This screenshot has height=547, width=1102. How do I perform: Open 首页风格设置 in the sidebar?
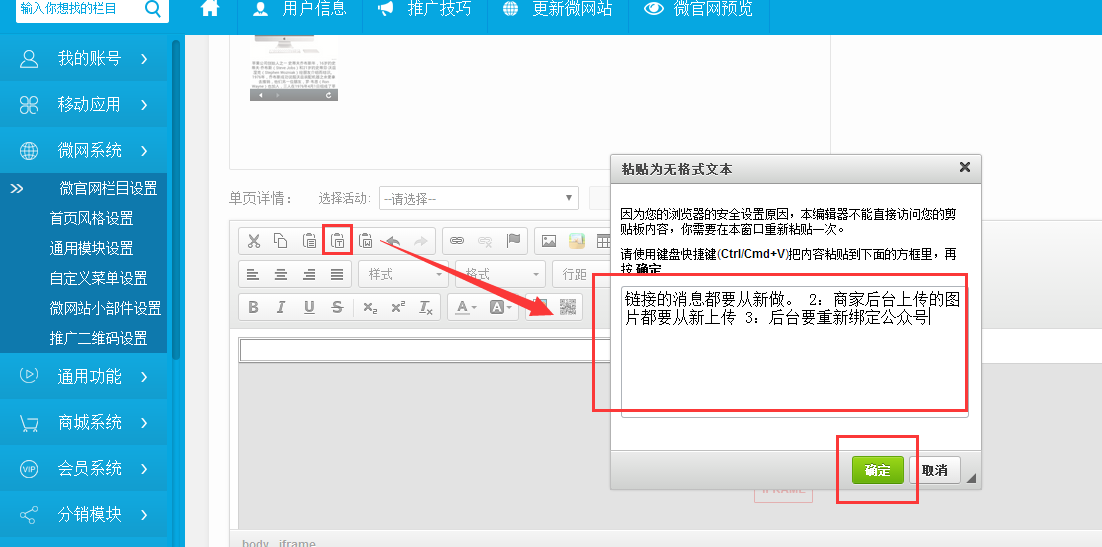click(91, 218)
